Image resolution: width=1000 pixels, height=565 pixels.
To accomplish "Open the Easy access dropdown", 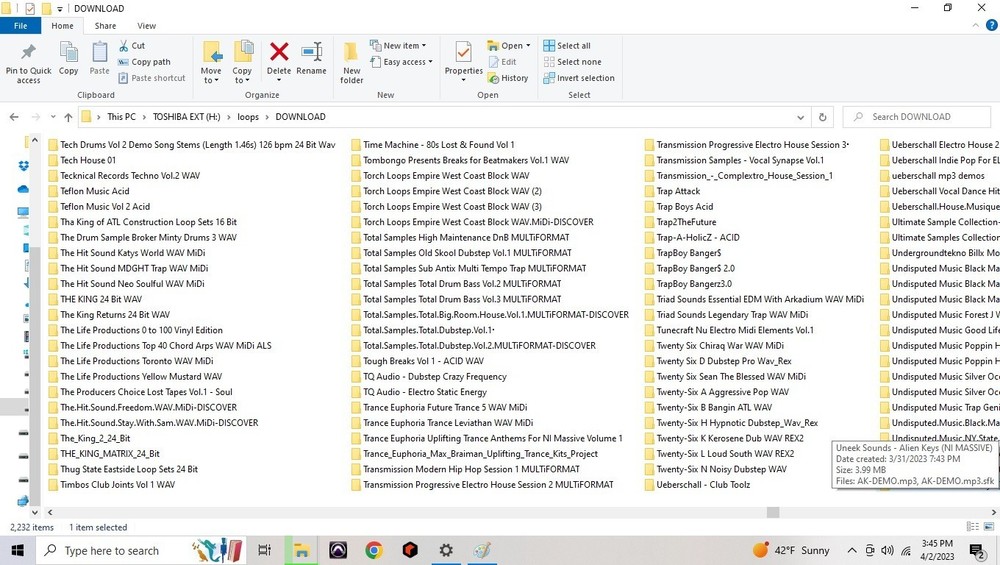I will (x=402, y=62).
